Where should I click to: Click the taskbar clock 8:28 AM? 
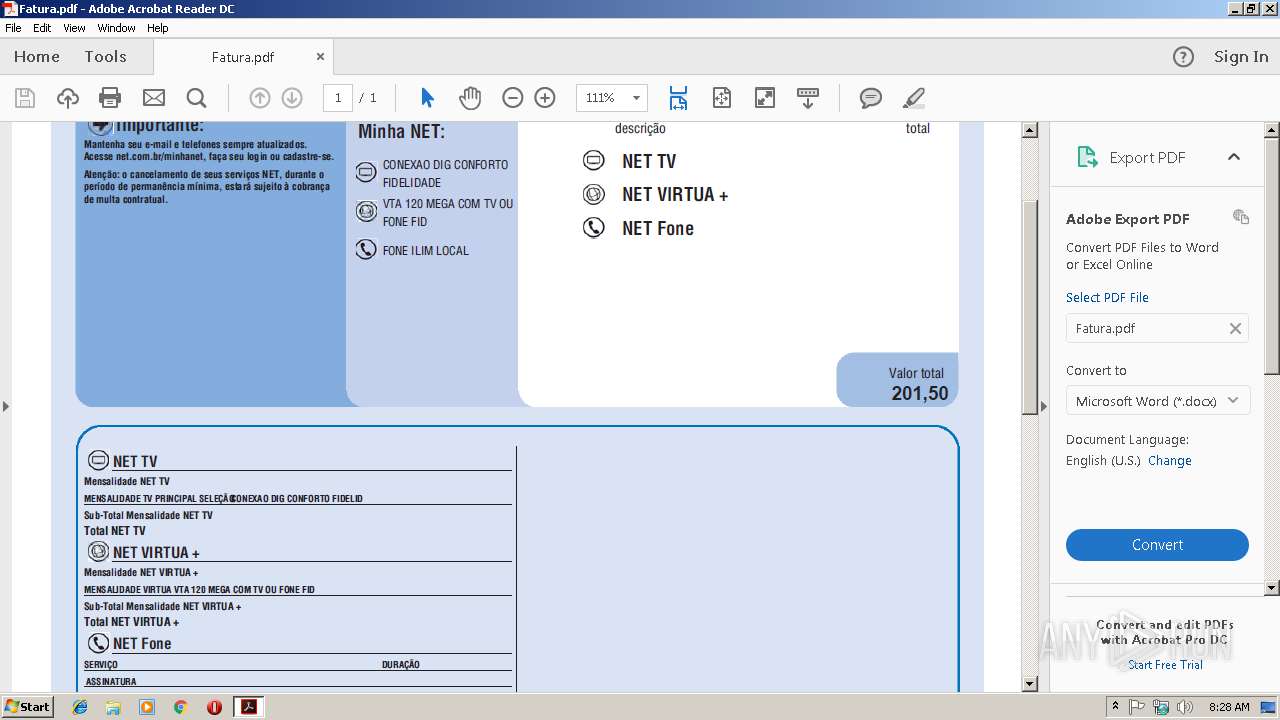click(1229, 707)
